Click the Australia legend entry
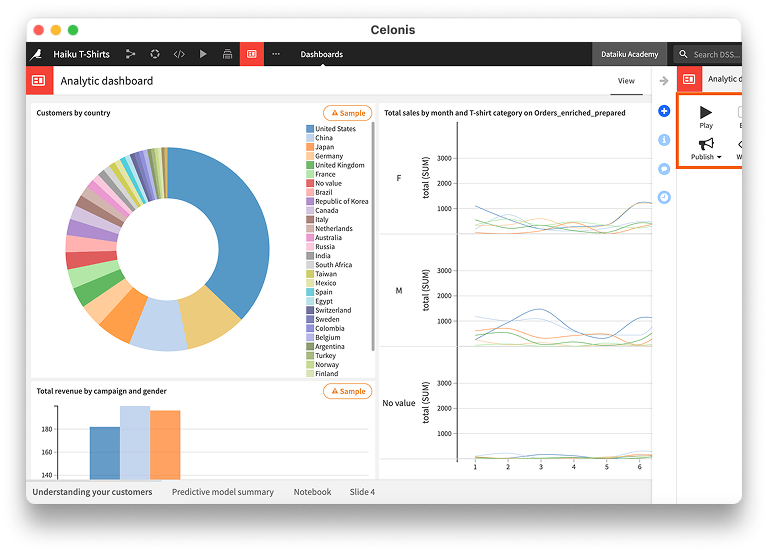The width and height of the screenshot is (768, 552). point(324,238)
